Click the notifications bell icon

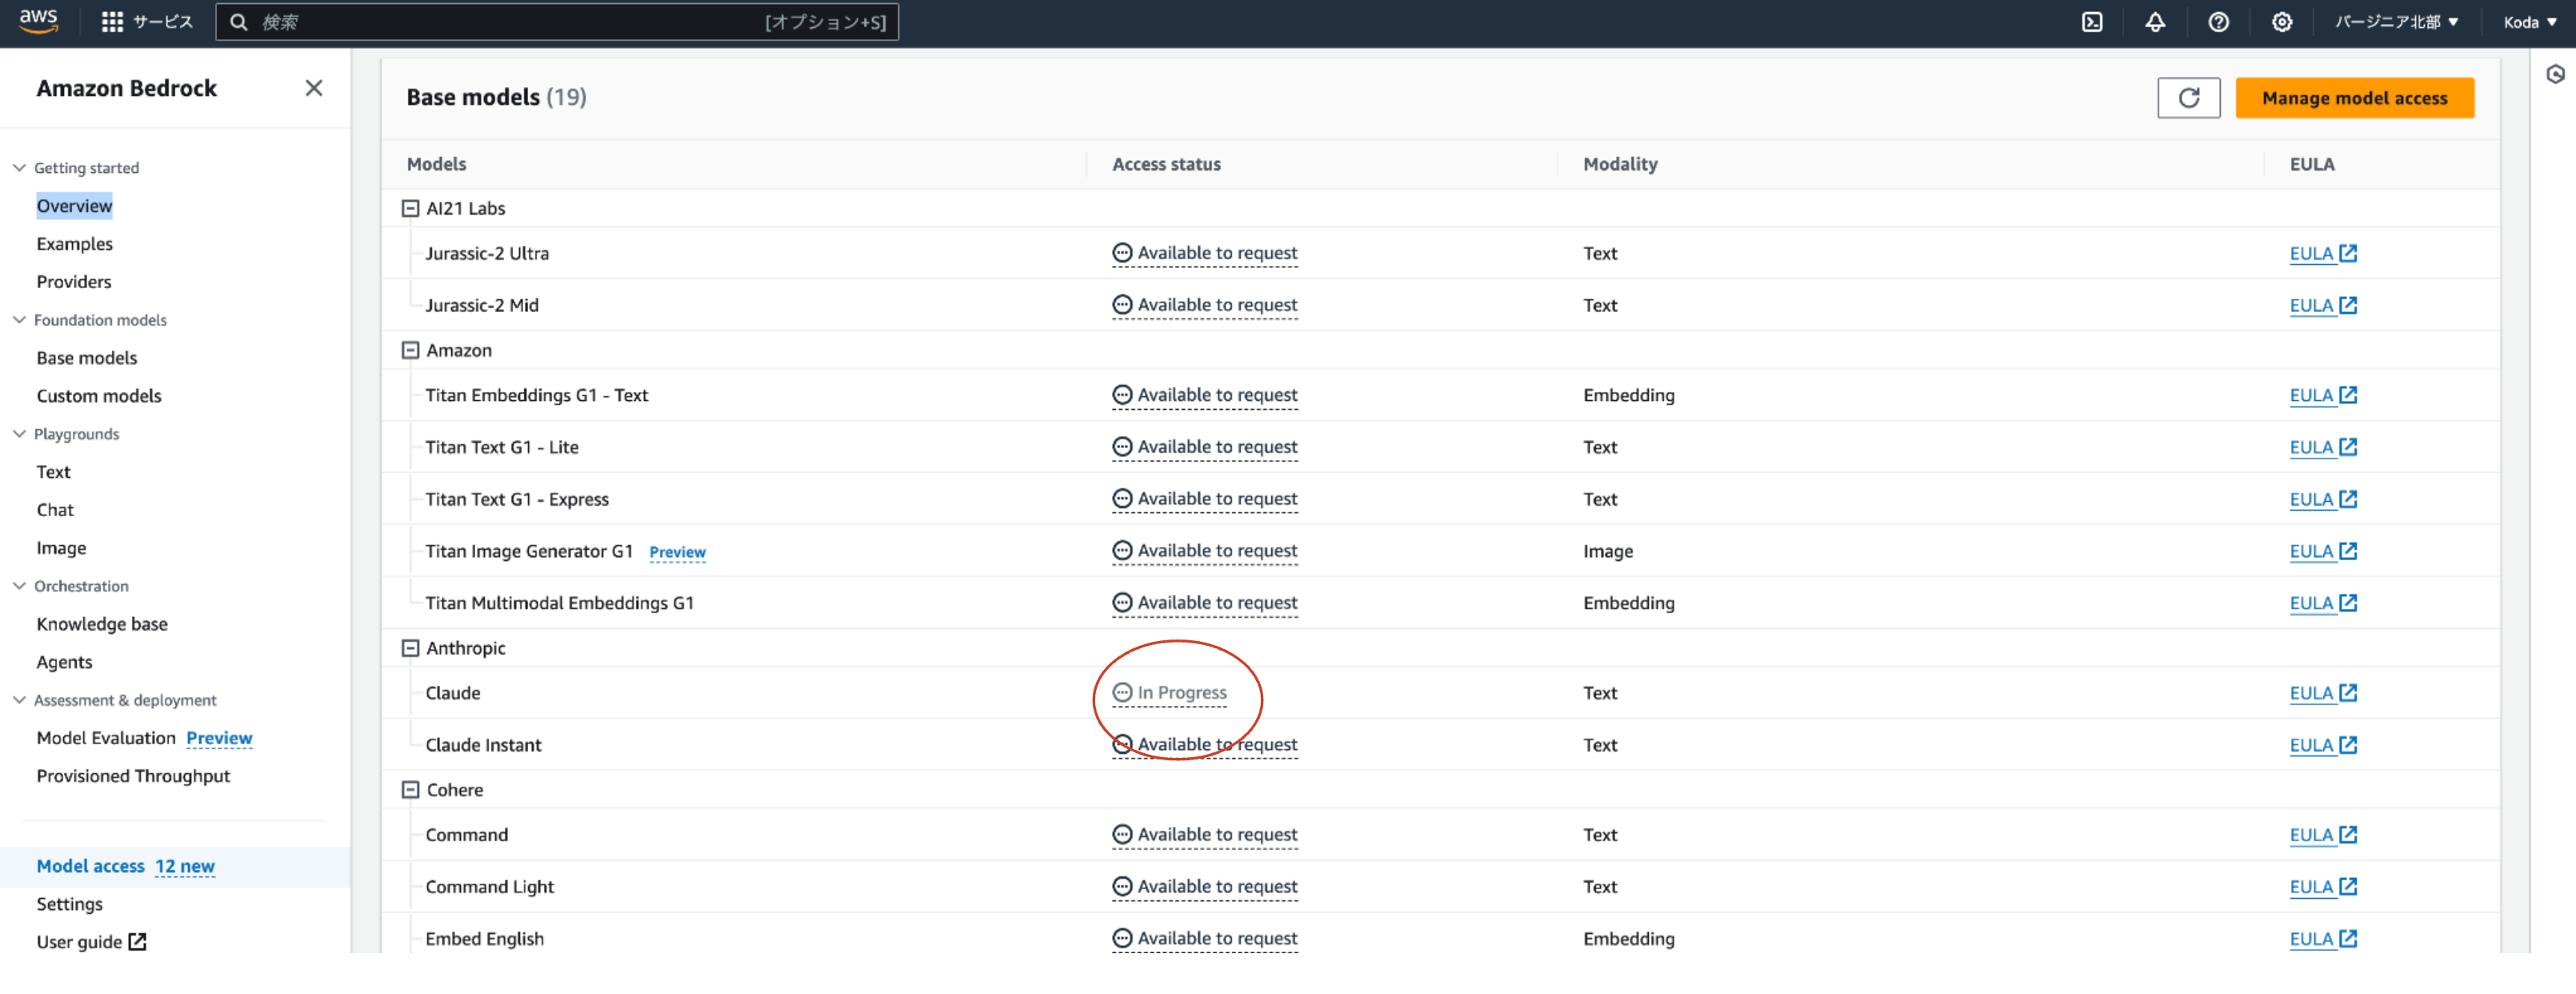click(2155, 22)
